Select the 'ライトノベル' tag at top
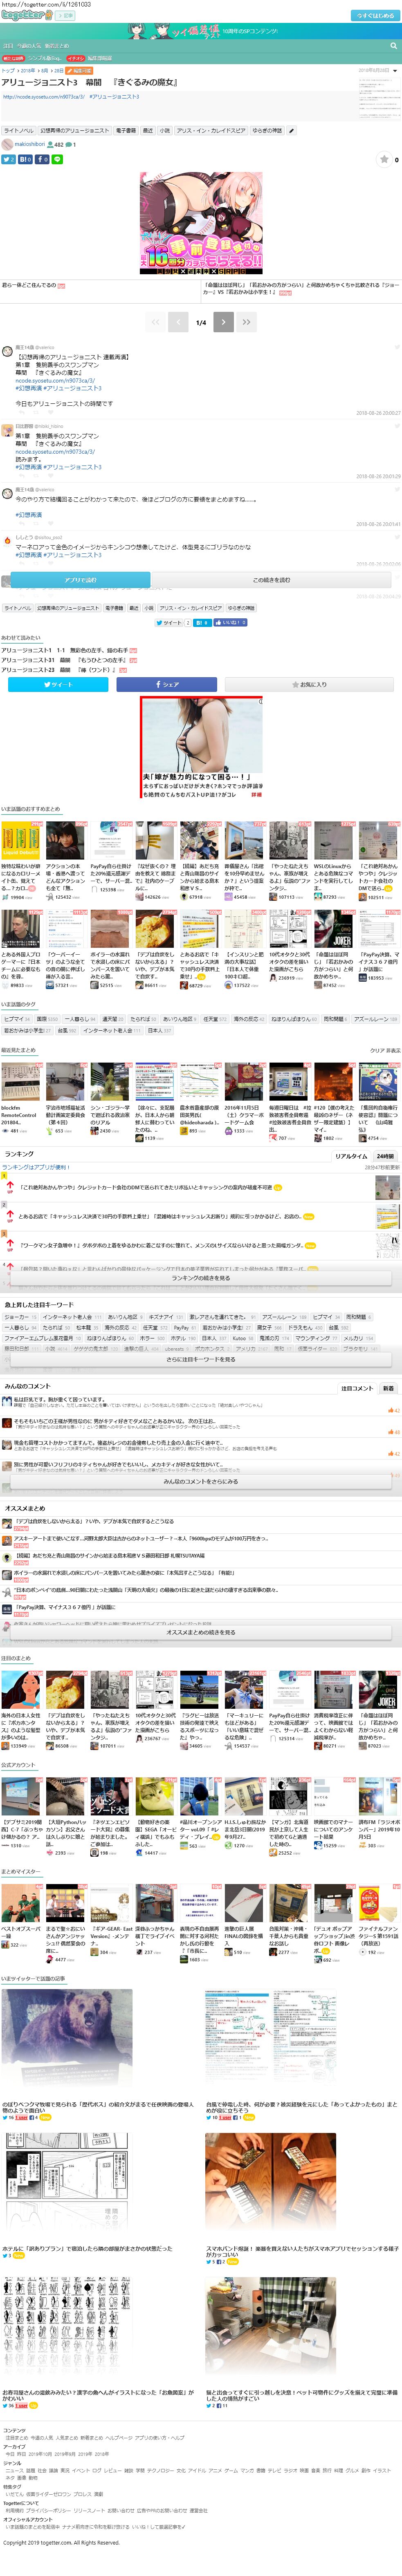 coord(18,131)
